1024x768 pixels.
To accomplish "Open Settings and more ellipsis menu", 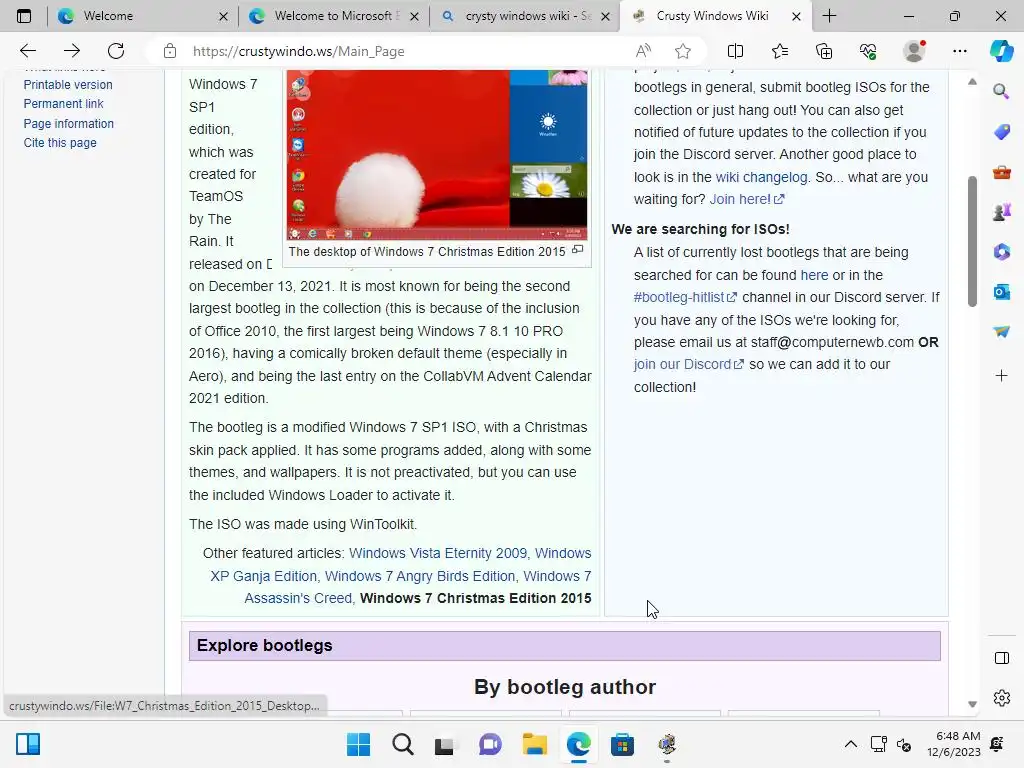I will tap(959, 51).
